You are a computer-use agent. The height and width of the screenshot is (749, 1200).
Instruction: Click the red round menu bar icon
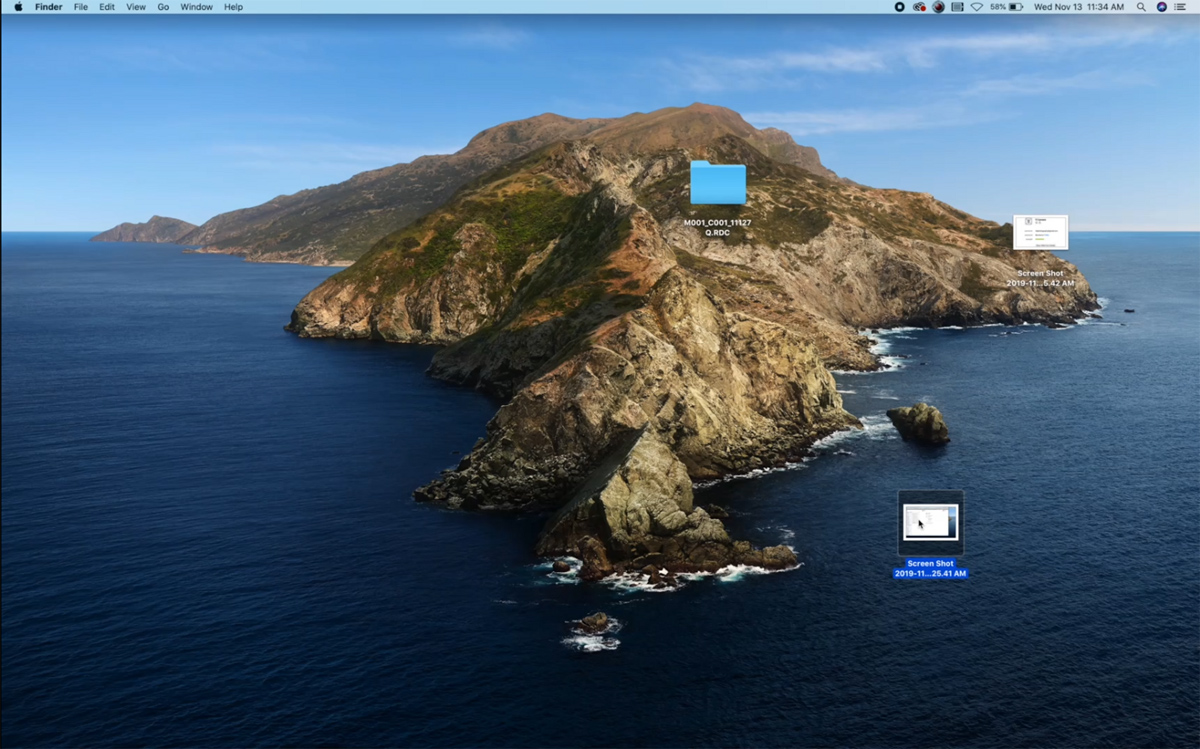939,7
